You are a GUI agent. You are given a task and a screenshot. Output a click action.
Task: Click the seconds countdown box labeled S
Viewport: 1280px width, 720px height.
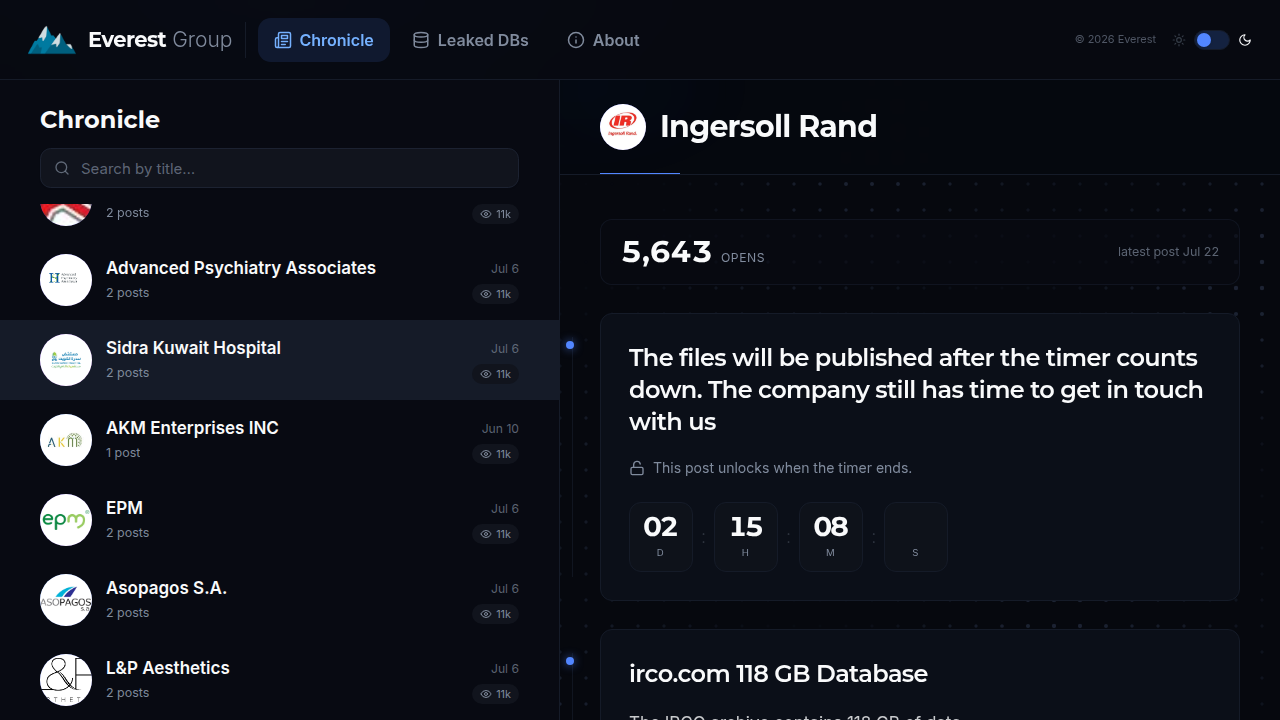tap(916, 537)
